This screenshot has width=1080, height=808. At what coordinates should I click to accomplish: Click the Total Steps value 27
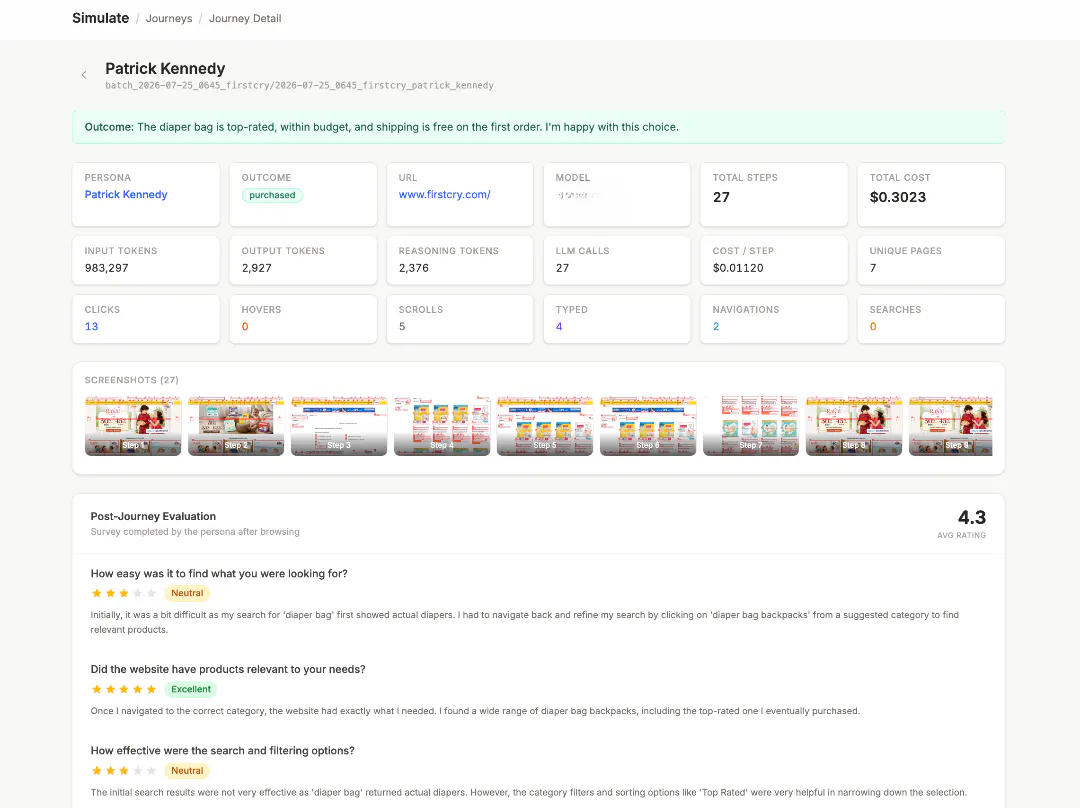(x=721, y=197)
